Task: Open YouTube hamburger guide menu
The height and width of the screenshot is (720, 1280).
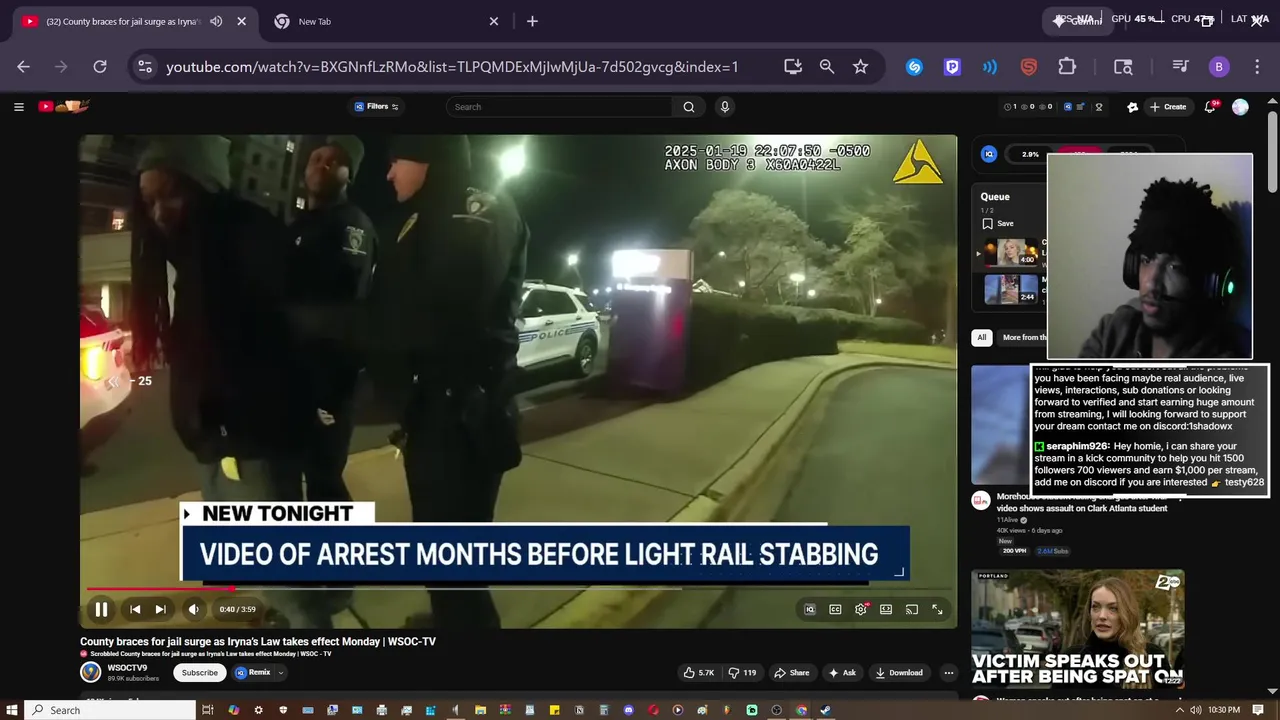Action: [x=18, y=107]
